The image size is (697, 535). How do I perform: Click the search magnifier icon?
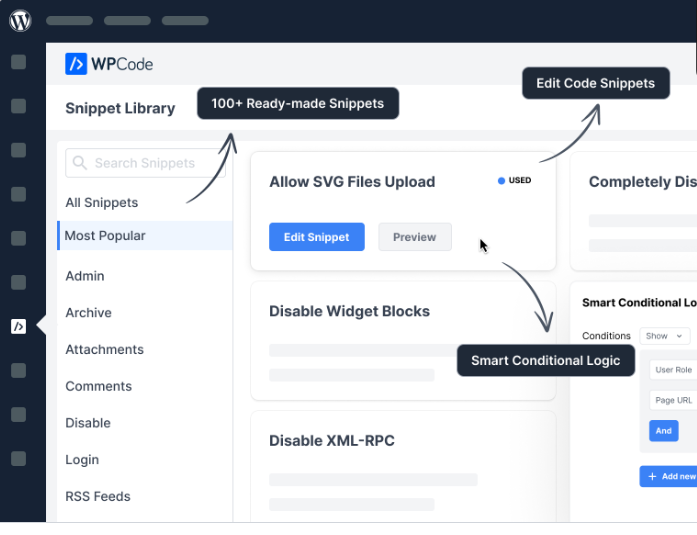point(80,163)
